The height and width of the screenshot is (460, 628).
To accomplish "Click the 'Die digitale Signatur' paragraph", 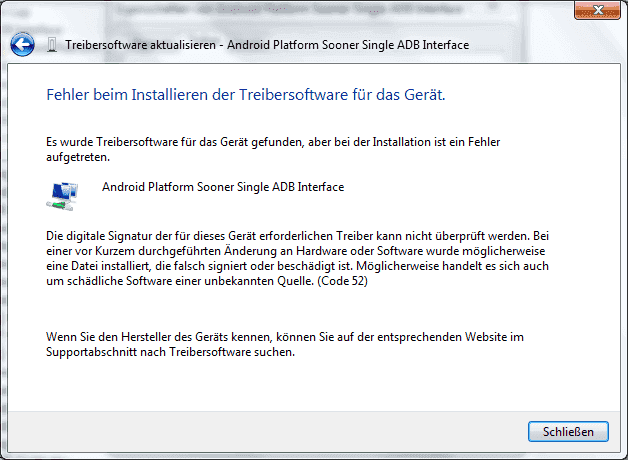I will click(297, 258).
